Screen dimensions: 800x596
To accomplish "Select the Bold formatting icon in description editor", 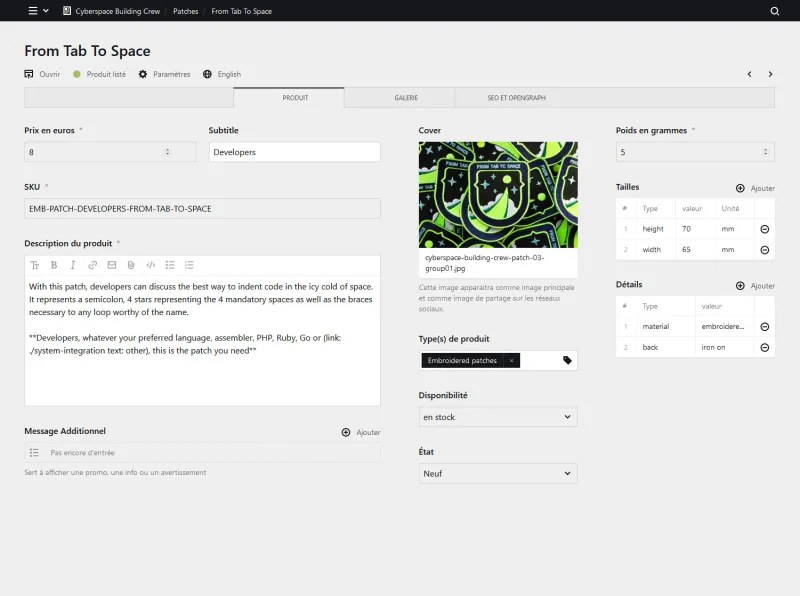I will tap(55, 265).
